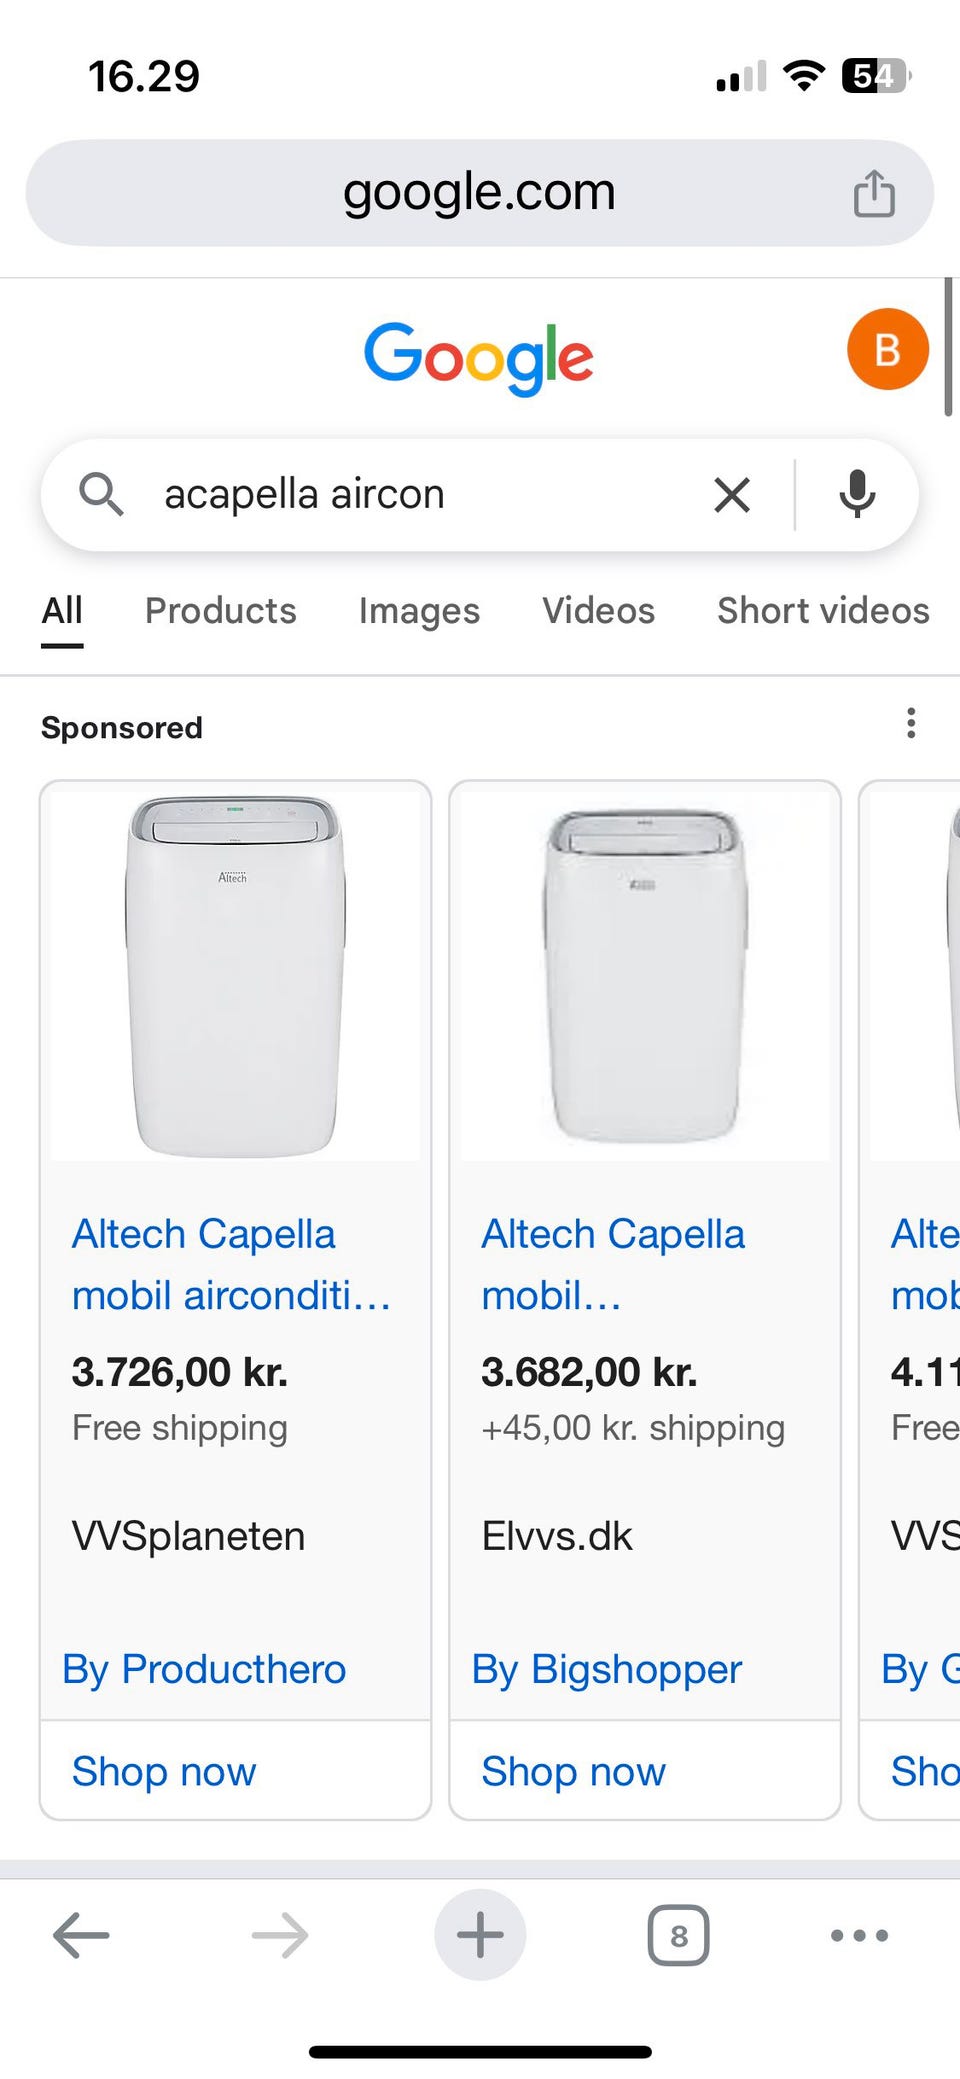Open the Short videos tab
The image size is (960, 2079).
pyautogui.click(x=823, y=611)
